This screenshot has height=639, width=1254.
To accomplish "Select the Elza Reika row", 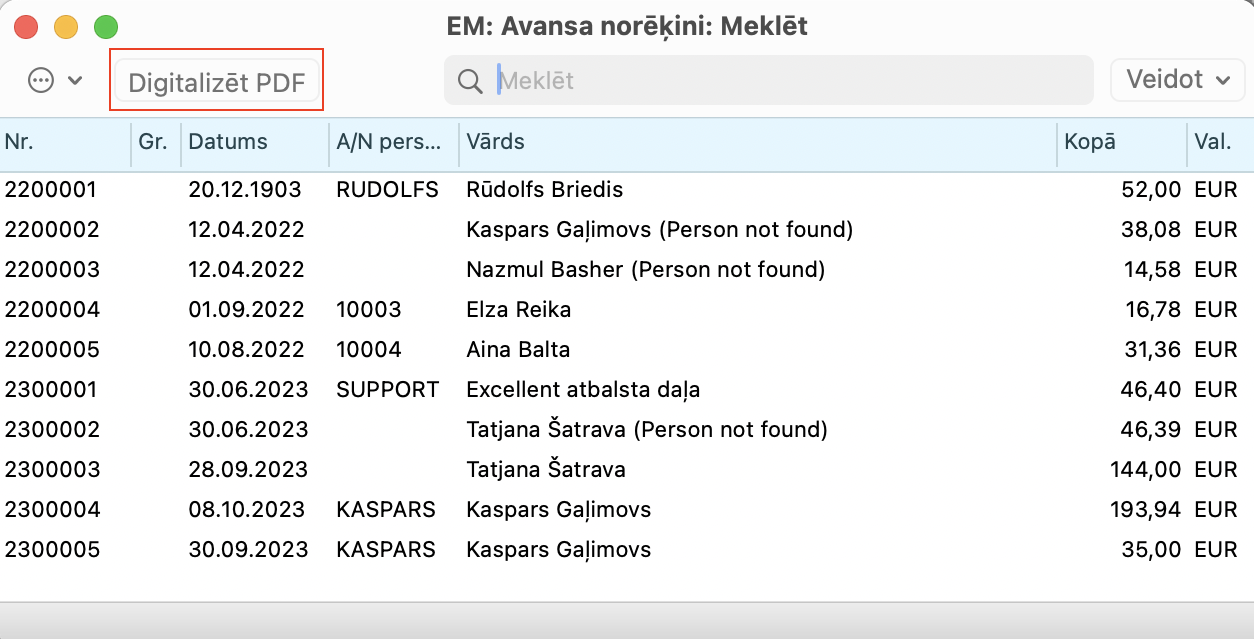I will tap(519, 310).
